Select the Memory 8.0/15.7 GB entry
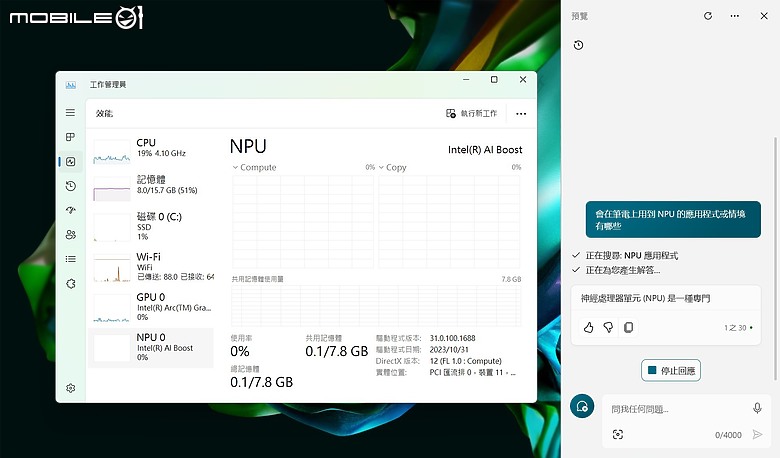The image size is (780, 458). click(151, 188)
